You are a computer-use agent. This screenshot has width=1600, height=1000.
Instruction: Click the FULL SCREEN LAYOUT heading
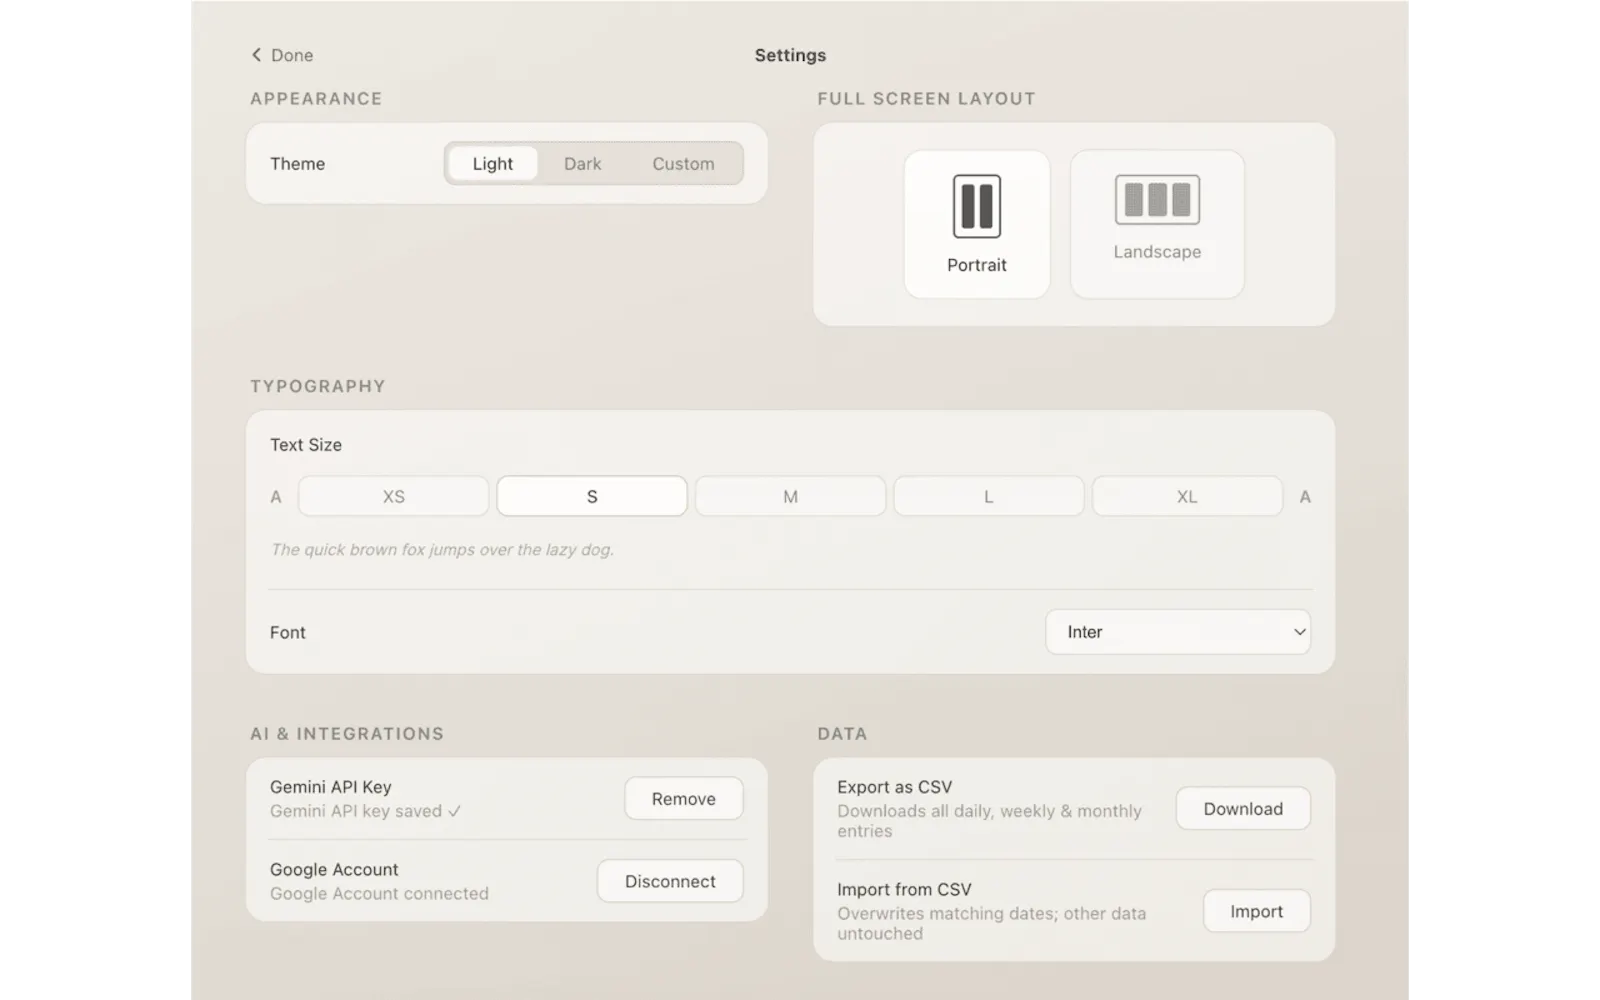coord(926,99)
